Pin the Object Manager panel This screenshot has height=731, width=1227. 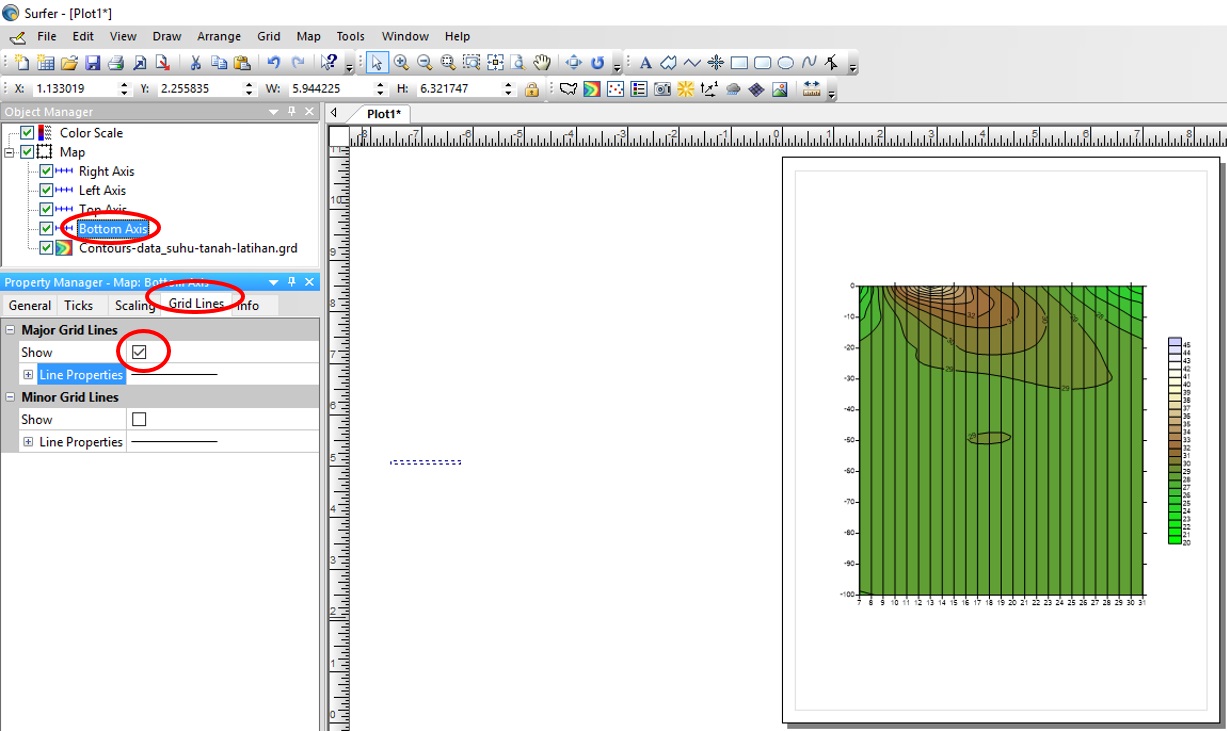click(x=292, y=112)
